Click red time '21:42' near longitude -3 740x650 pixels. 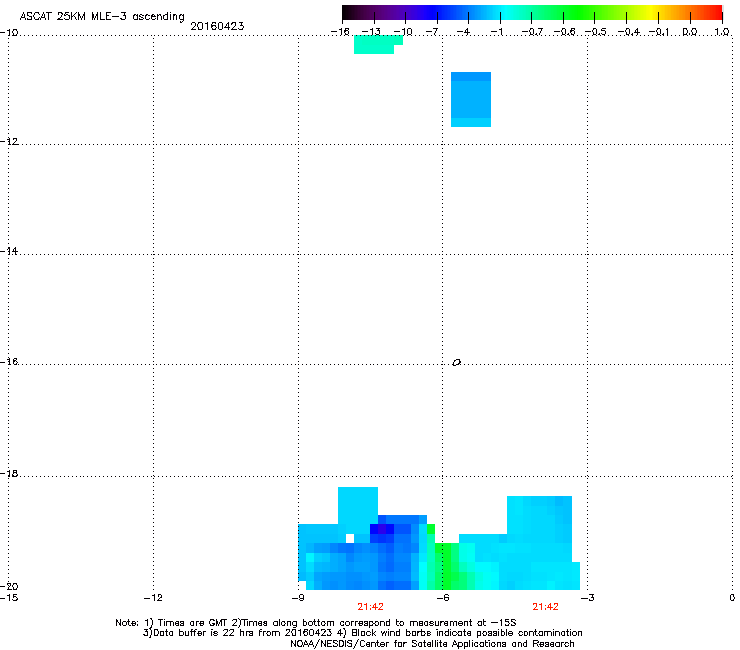tap(546, 607)
